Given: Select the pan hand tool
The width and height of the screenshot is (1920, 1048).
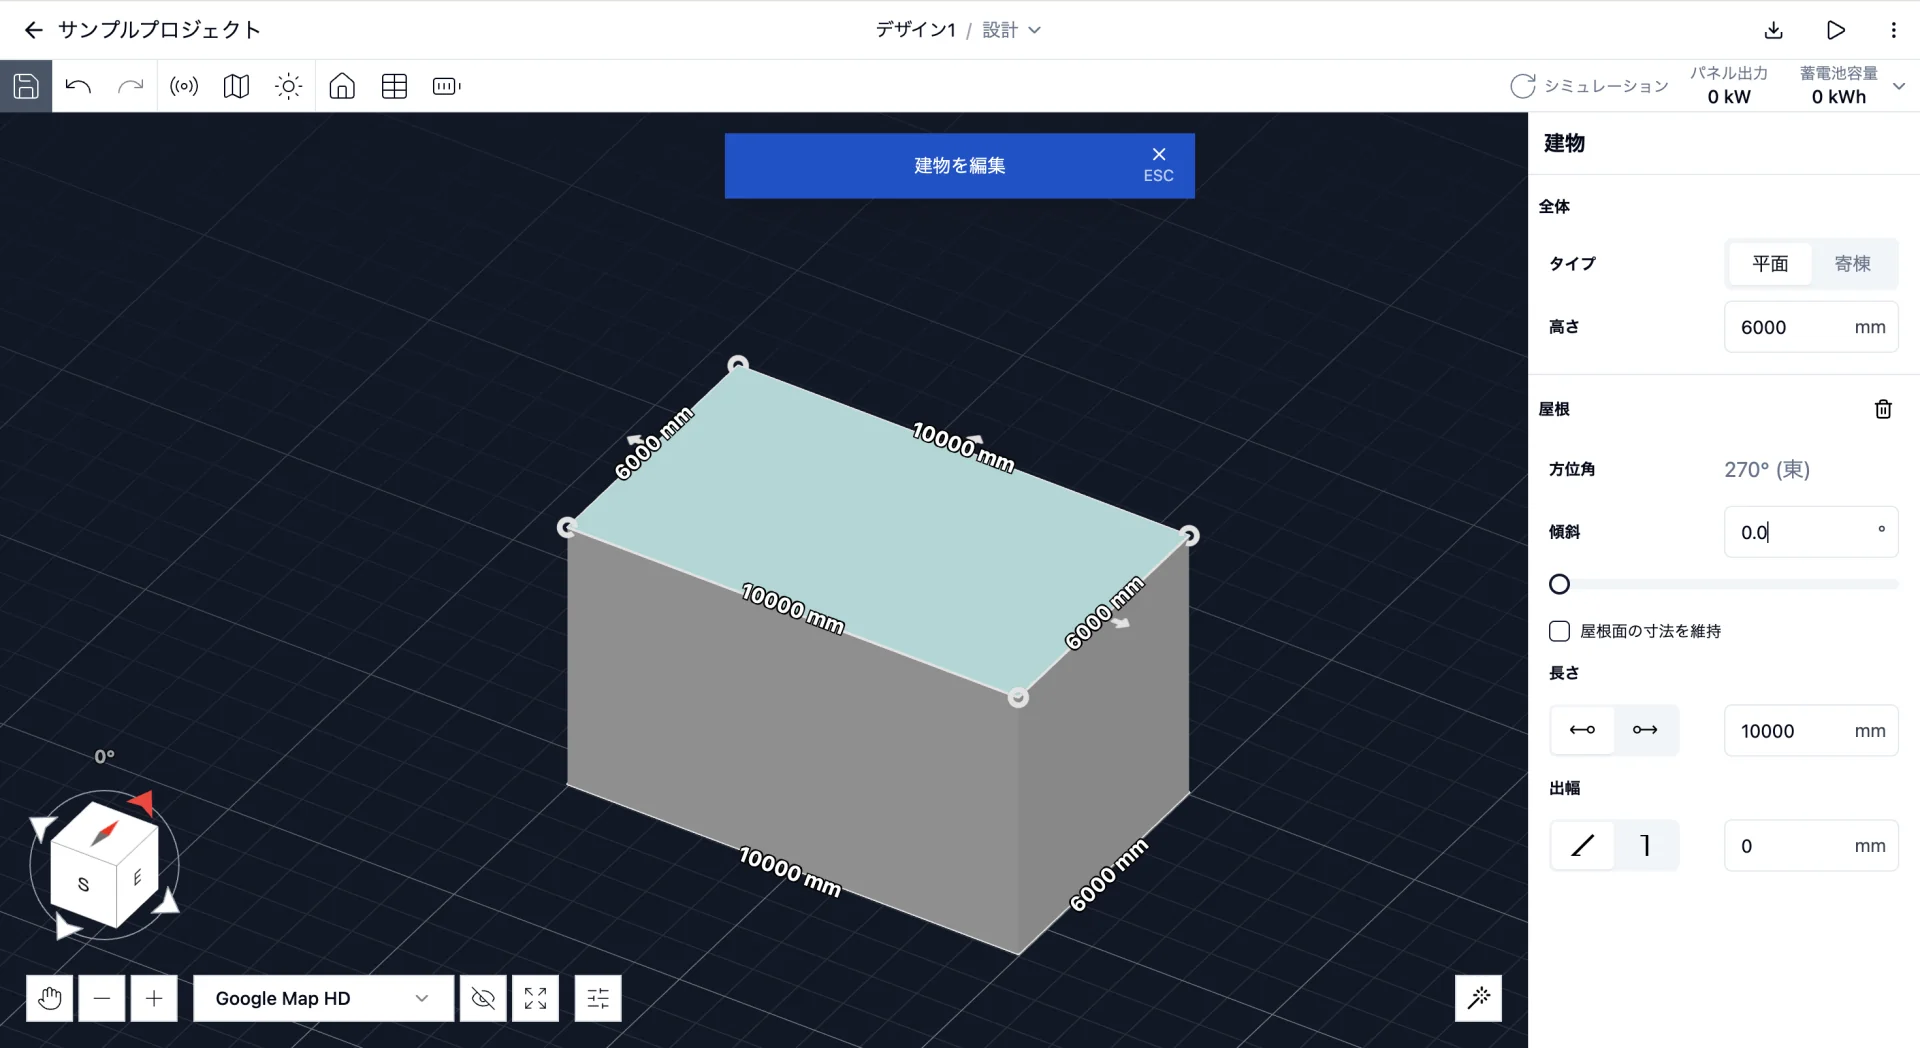Looking at the screenshot, I should tap(49, 998).
